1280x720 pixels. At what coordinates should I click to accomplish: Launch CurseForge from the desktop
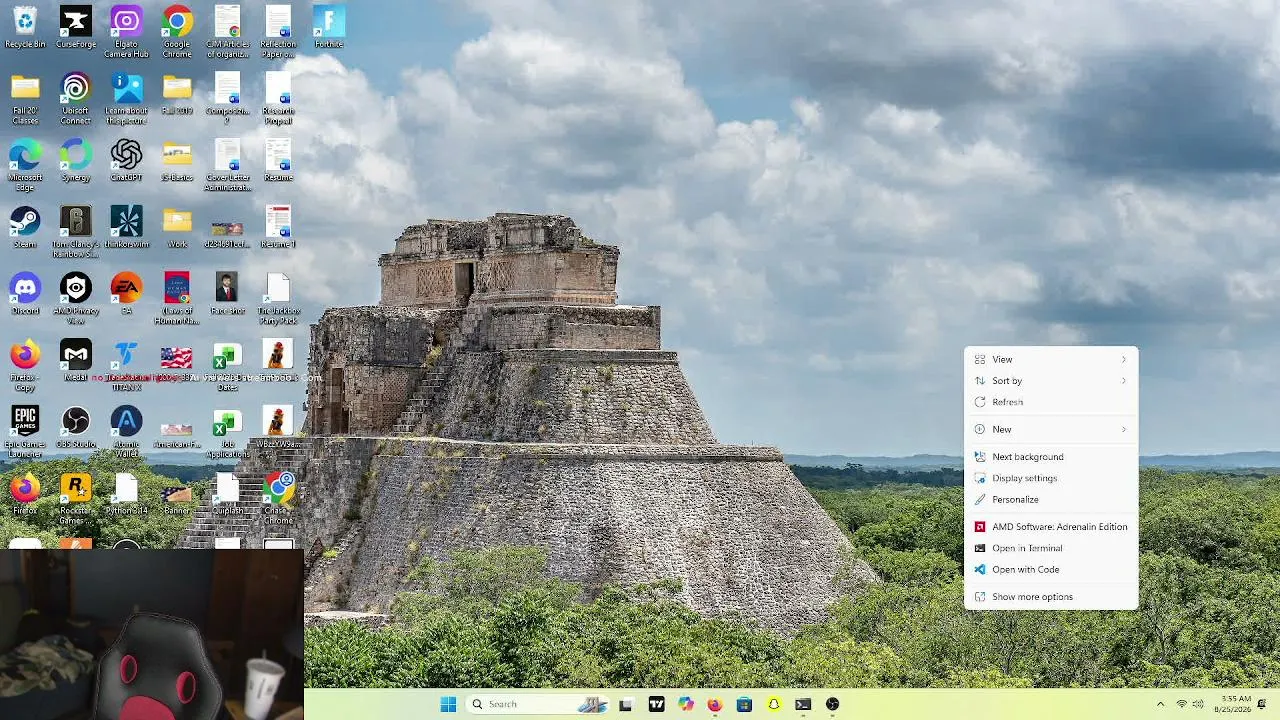[76, 27]
